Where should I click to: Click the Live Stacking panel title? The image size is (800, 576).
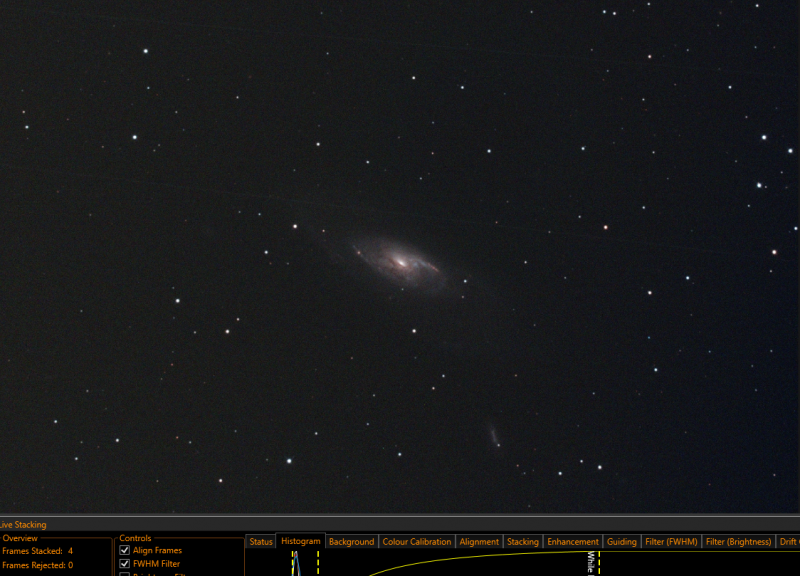22,524
